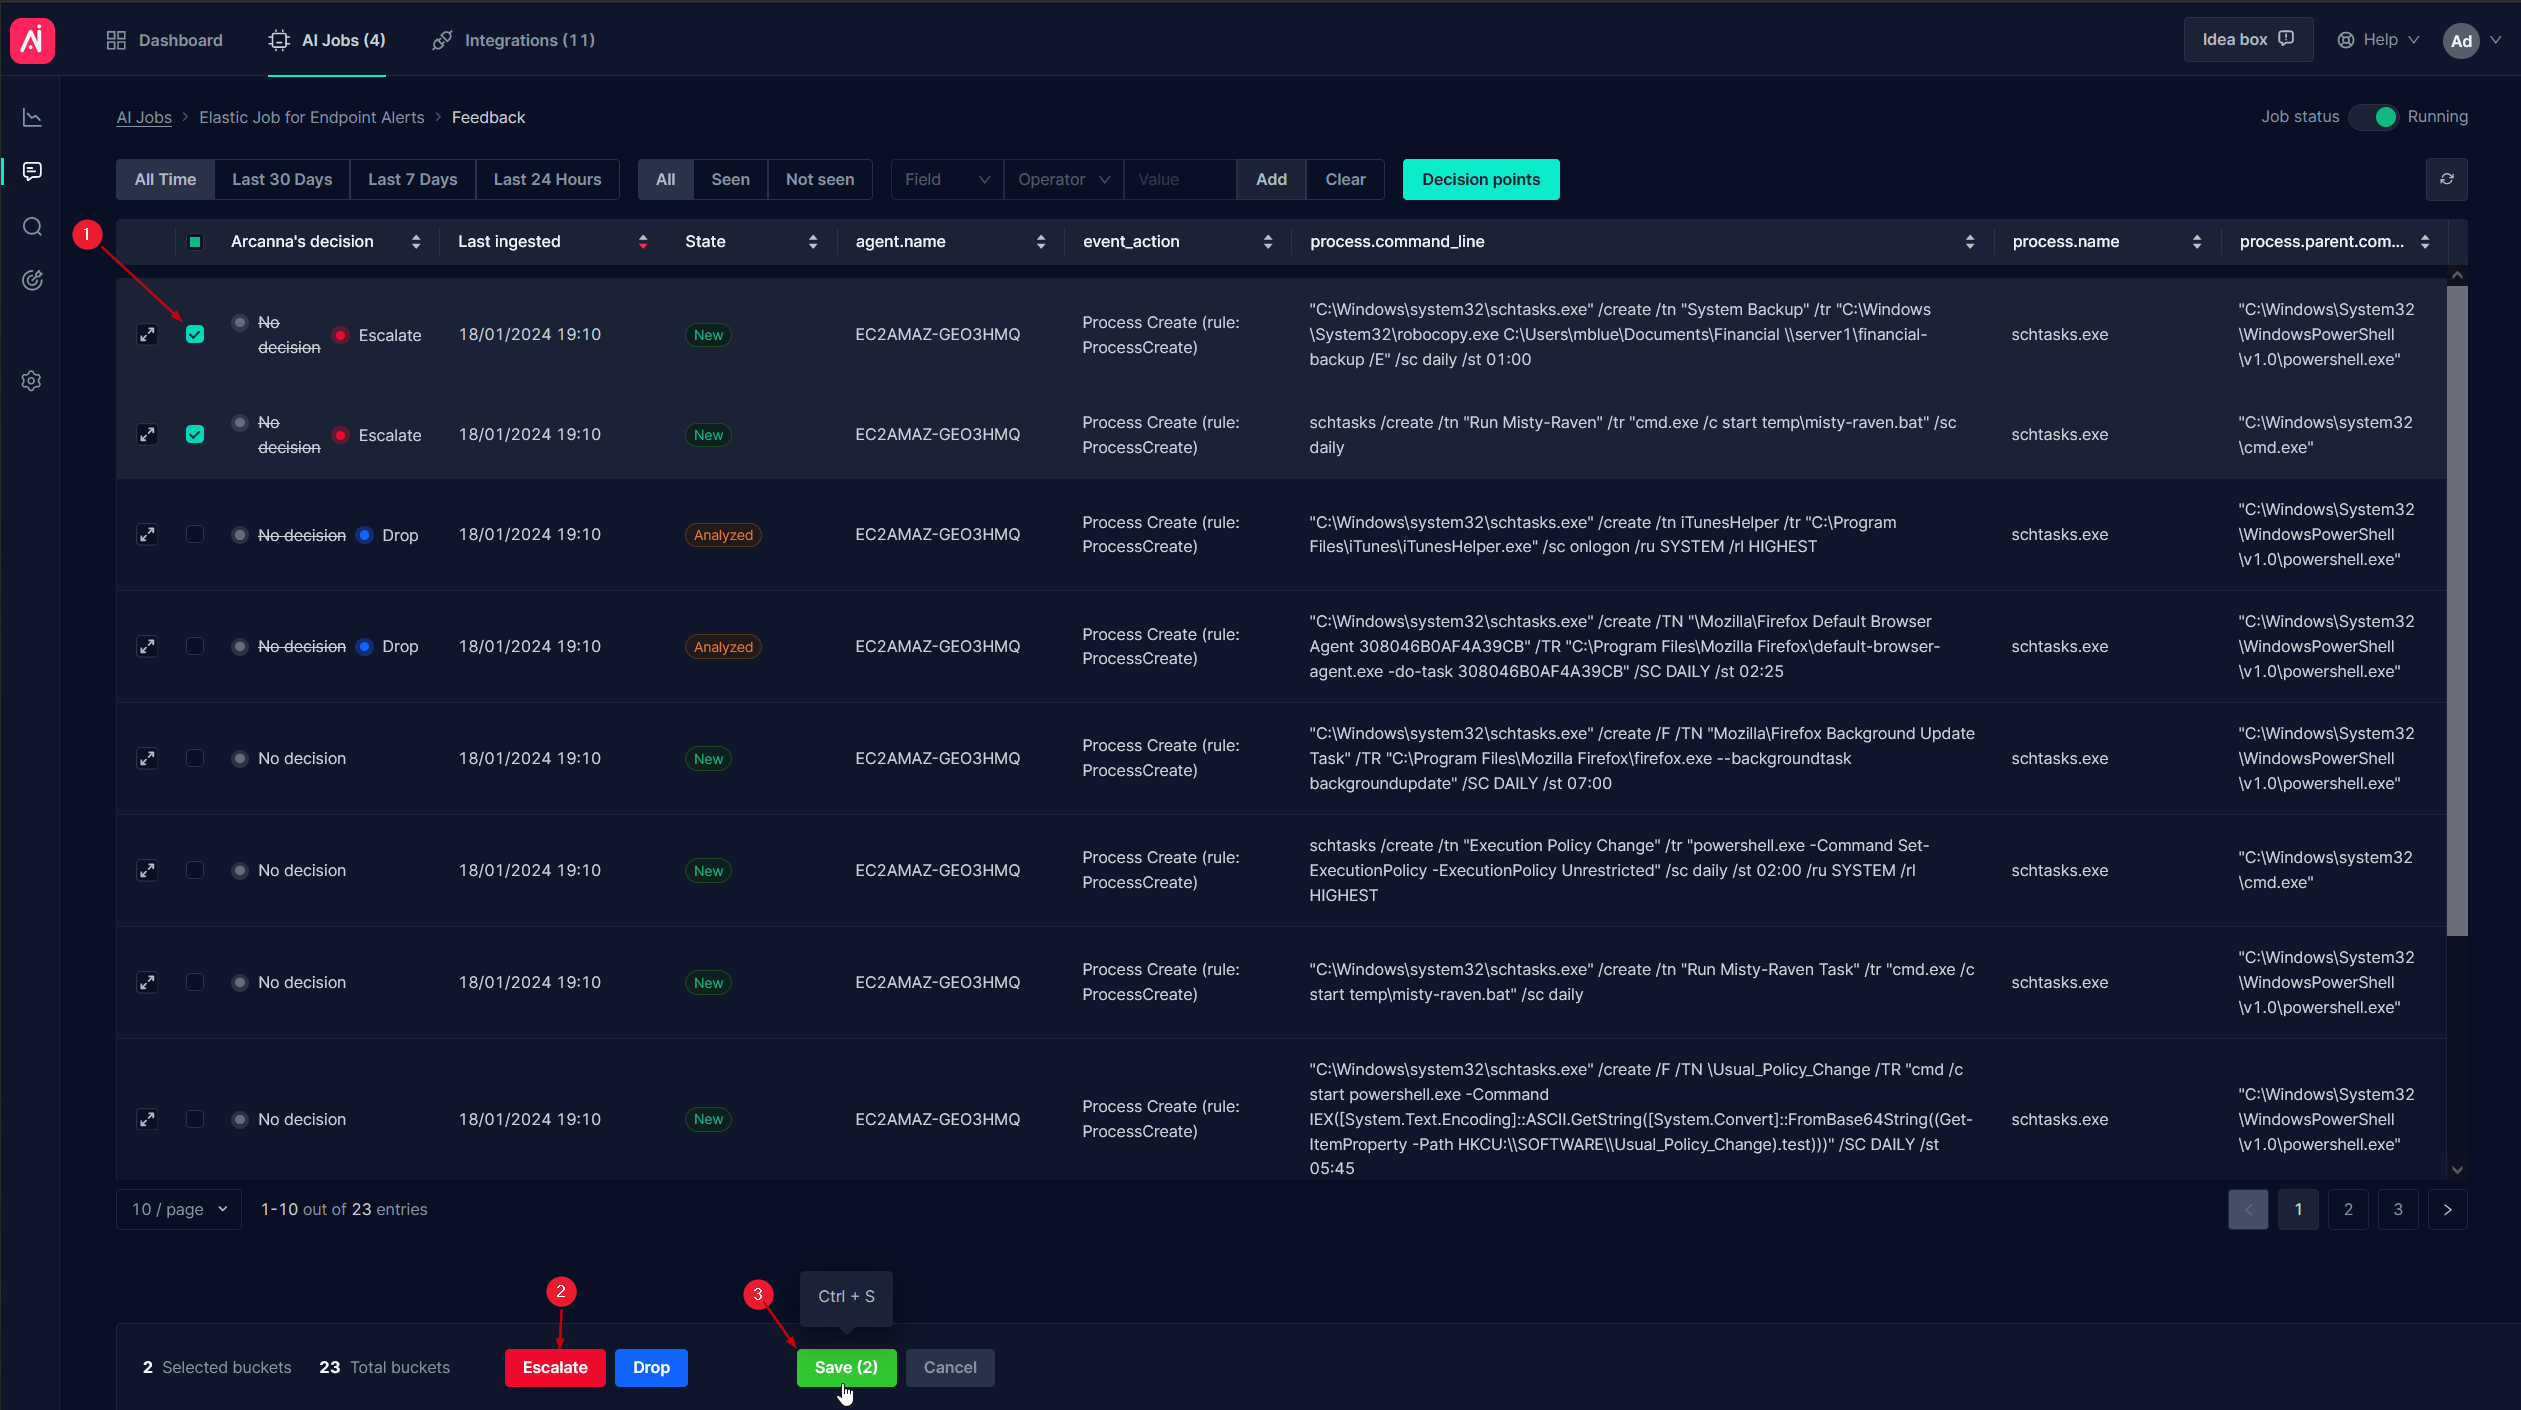
Task: Follow the AI Jobs breadcrumb link
Action: (x=144, y=117)
